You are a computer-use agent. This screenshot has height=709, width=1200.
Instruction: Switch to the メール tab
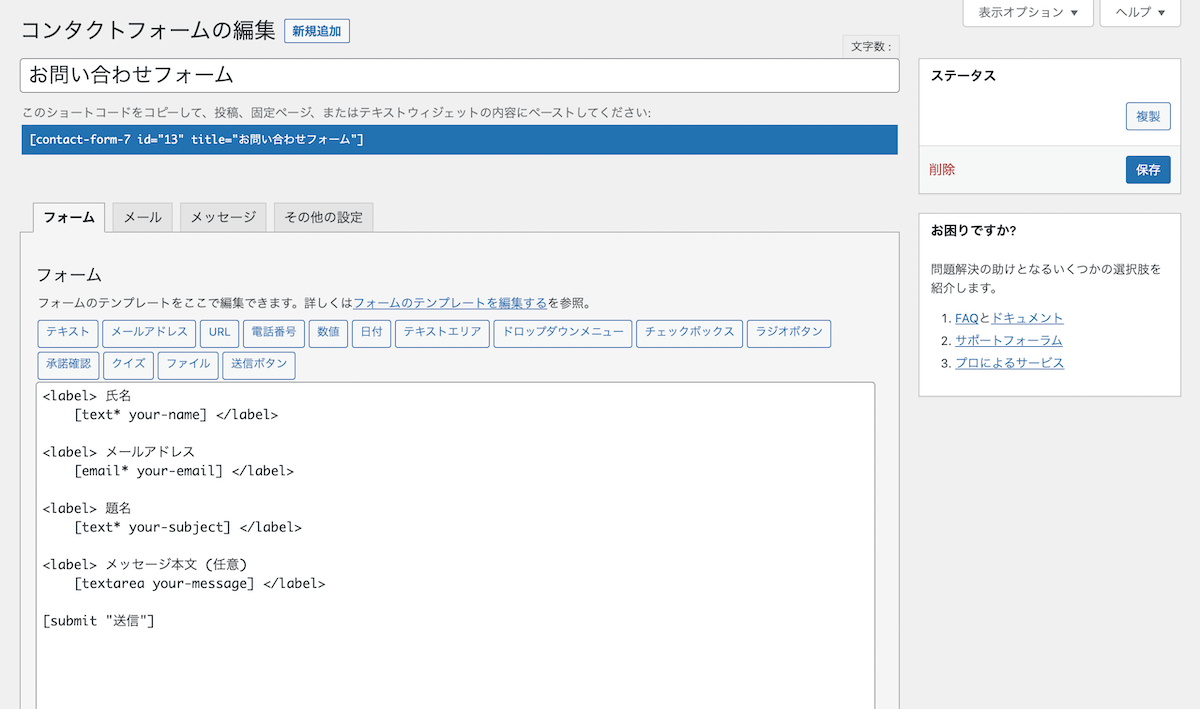click(142, 216)
